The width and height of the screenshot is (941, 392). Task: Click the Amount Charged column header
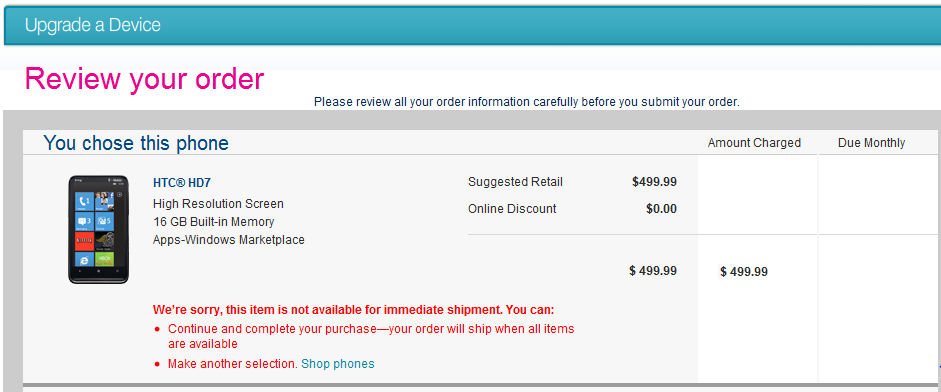click(x=754, y=143)
